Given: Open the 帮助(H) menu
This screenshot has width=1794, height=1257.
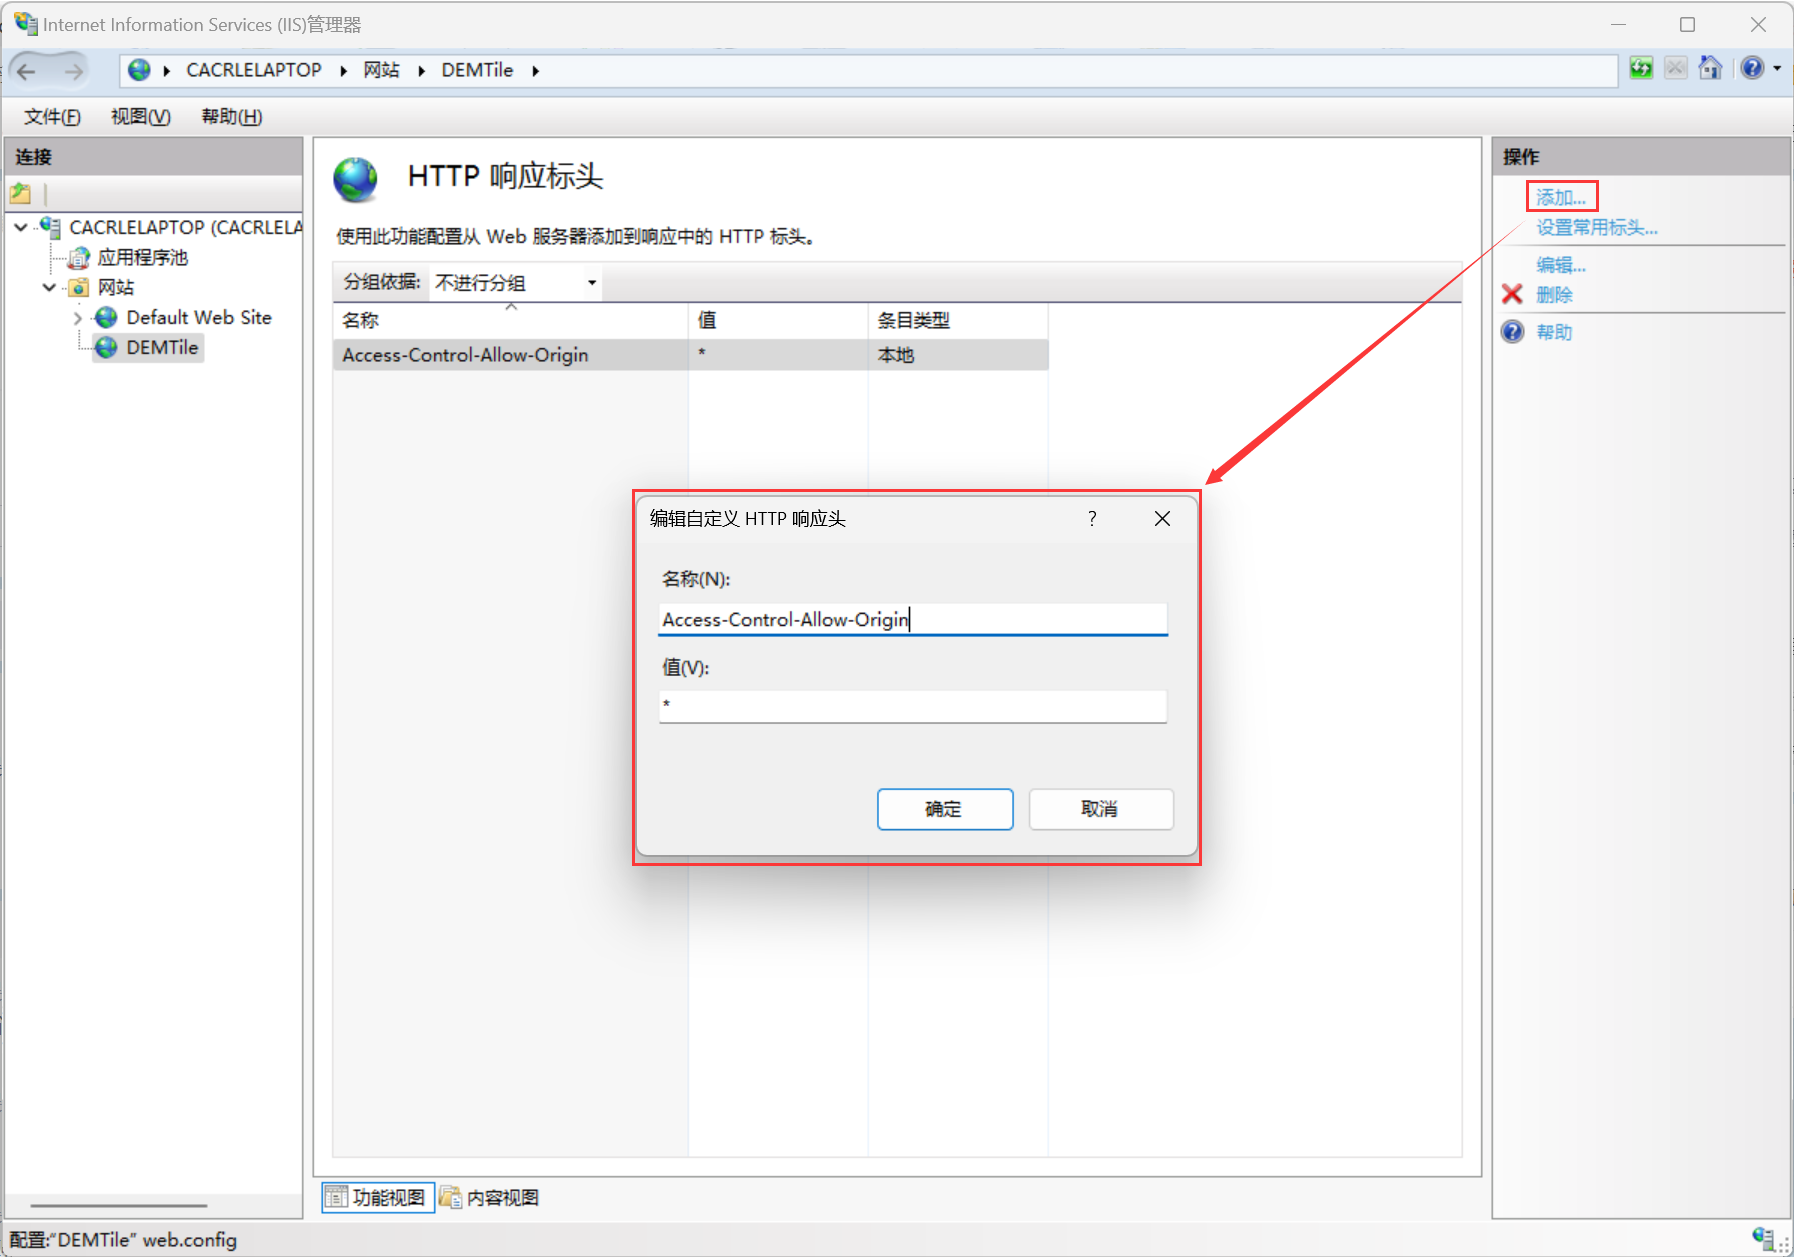Looking at the screenshot, I should [232, 117].
